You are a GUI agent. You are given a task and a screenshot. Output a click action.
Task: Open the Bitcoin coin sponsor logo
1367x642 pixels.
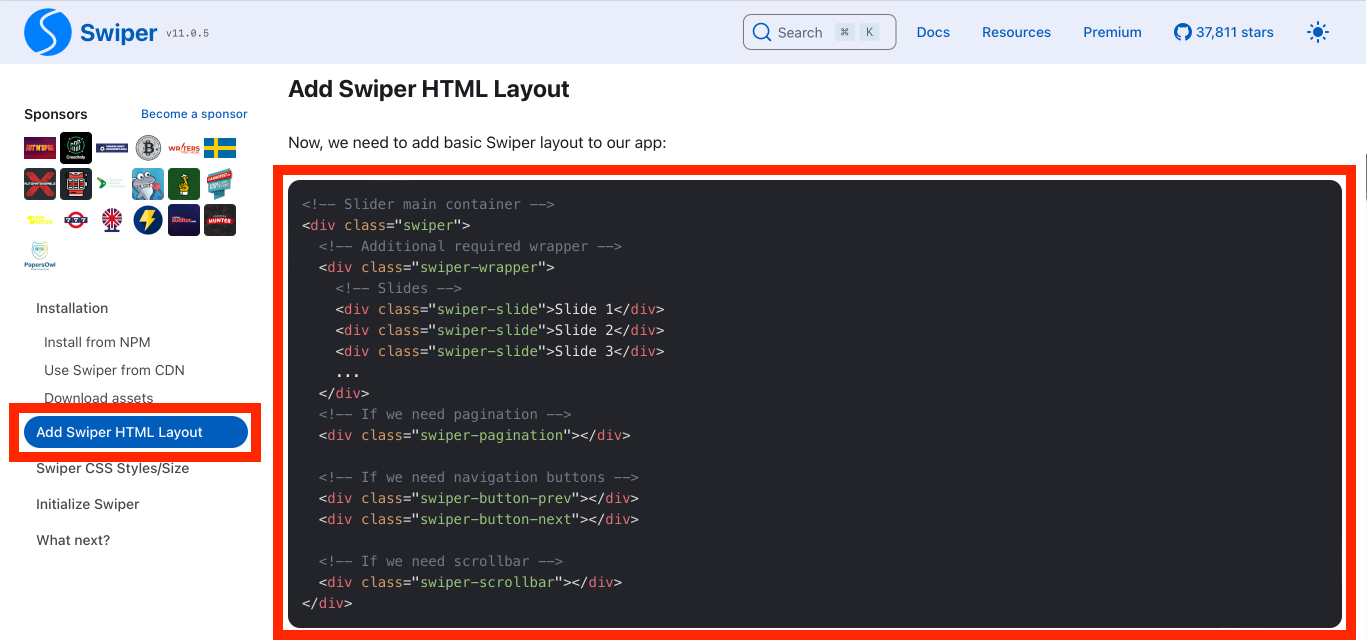tap(148, 148)
